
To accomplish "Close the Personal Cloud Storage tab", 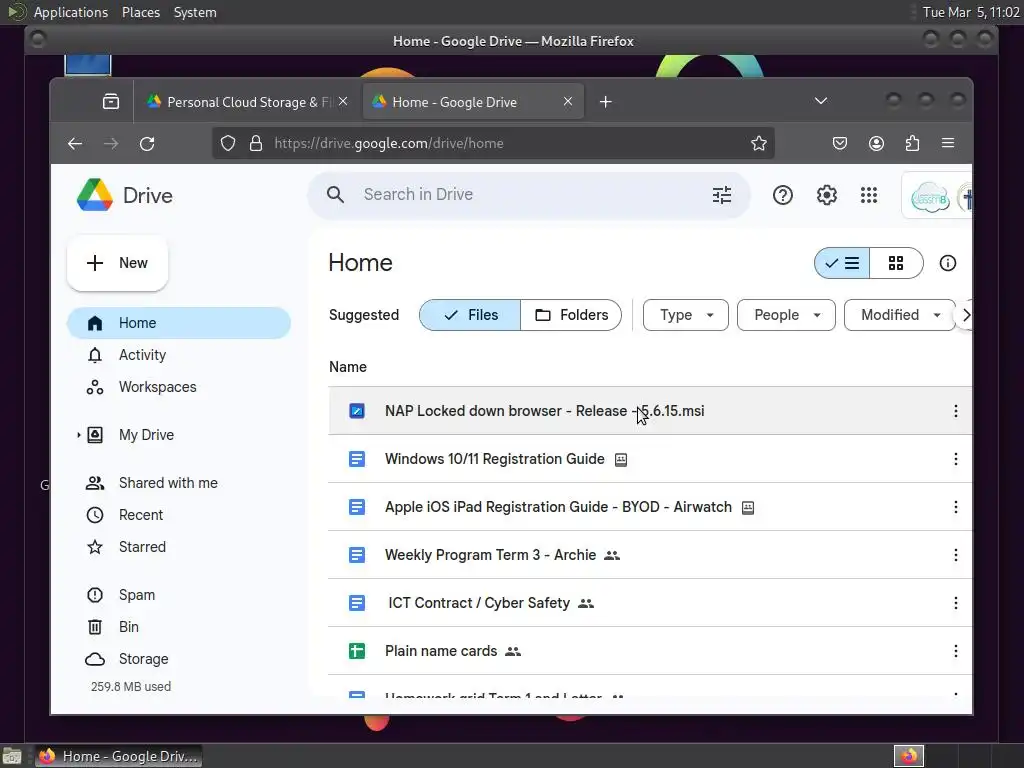I will coord(343,101).
